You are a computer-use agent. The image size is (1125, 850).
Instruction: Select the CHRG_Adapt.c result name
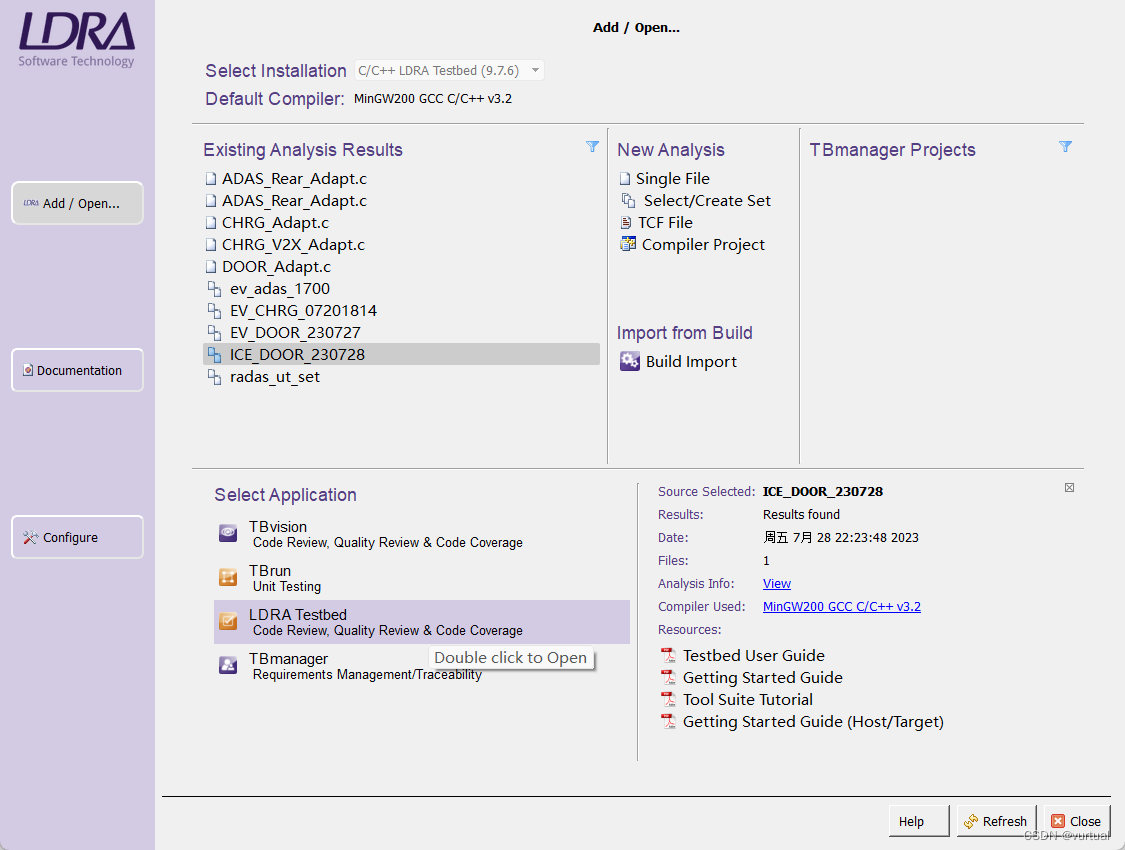[x=276, y=222]
